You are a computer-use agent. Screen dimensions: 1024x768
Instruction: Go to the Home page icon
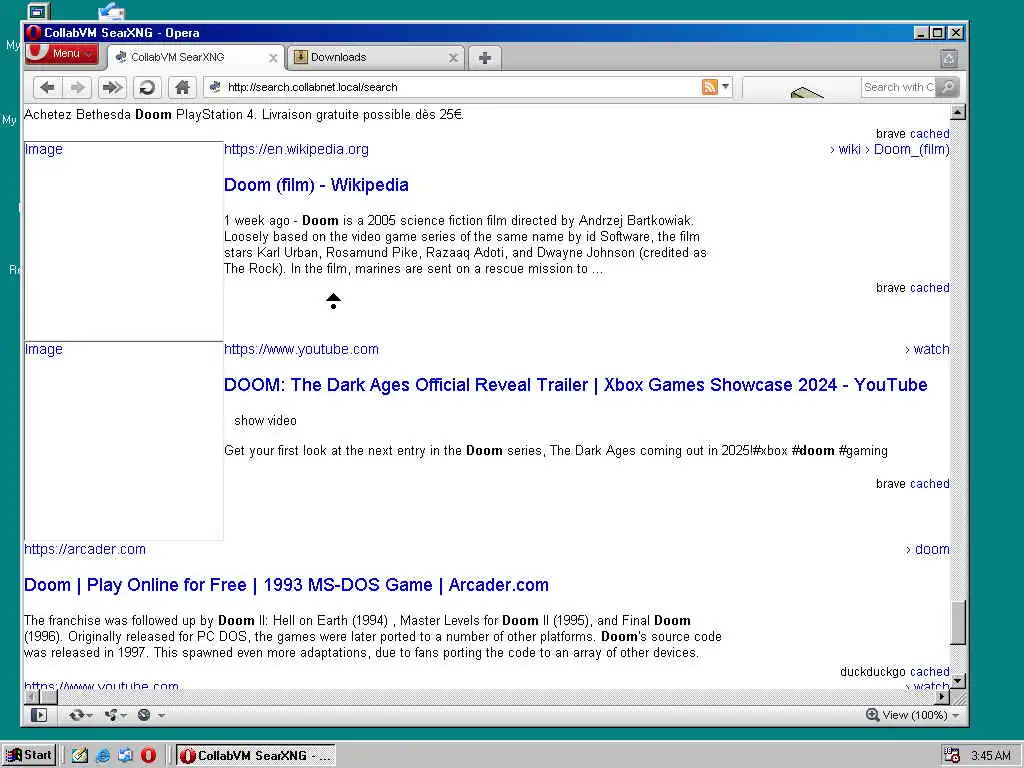[182, 87]
